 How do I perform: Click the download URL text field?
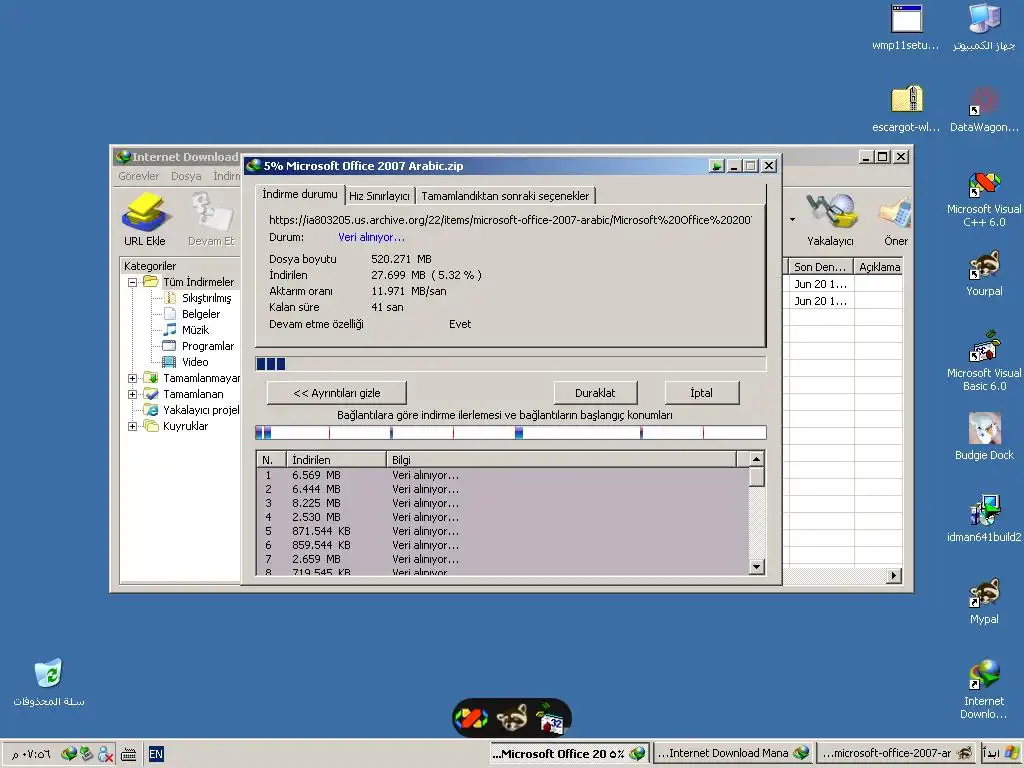510,220
